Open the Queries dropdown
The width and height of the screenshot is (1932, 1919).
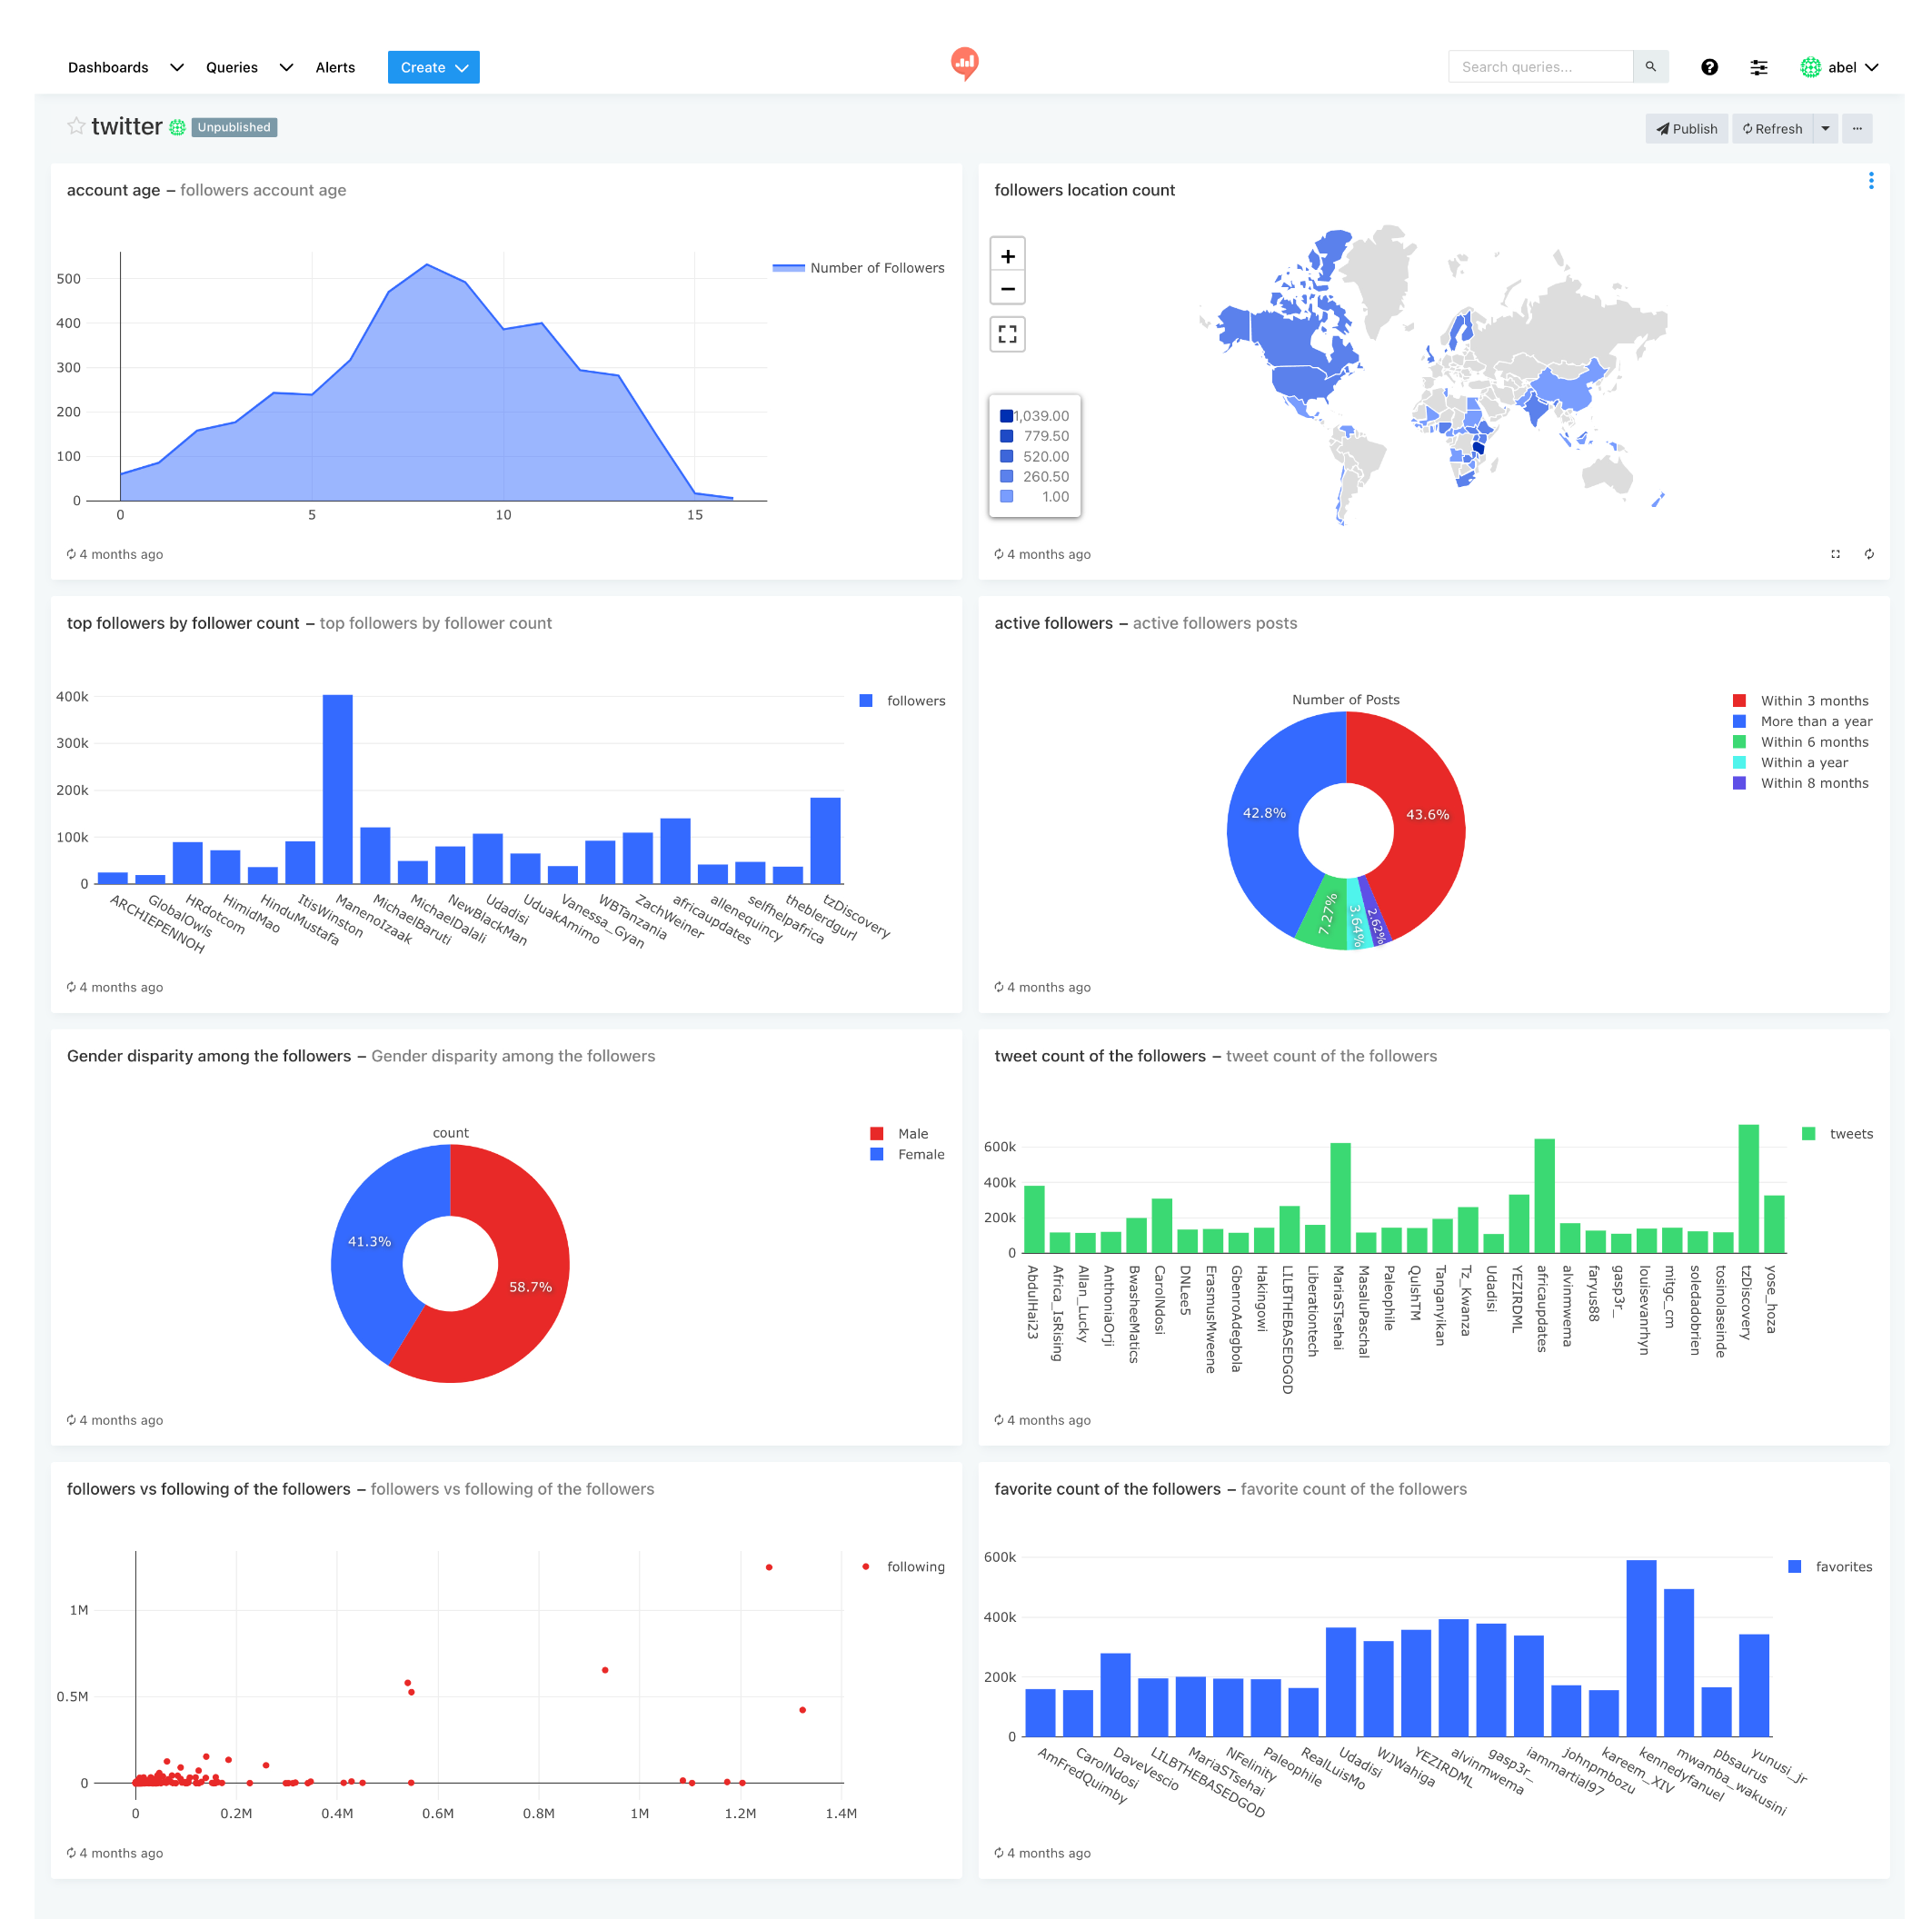coord(232,67)
